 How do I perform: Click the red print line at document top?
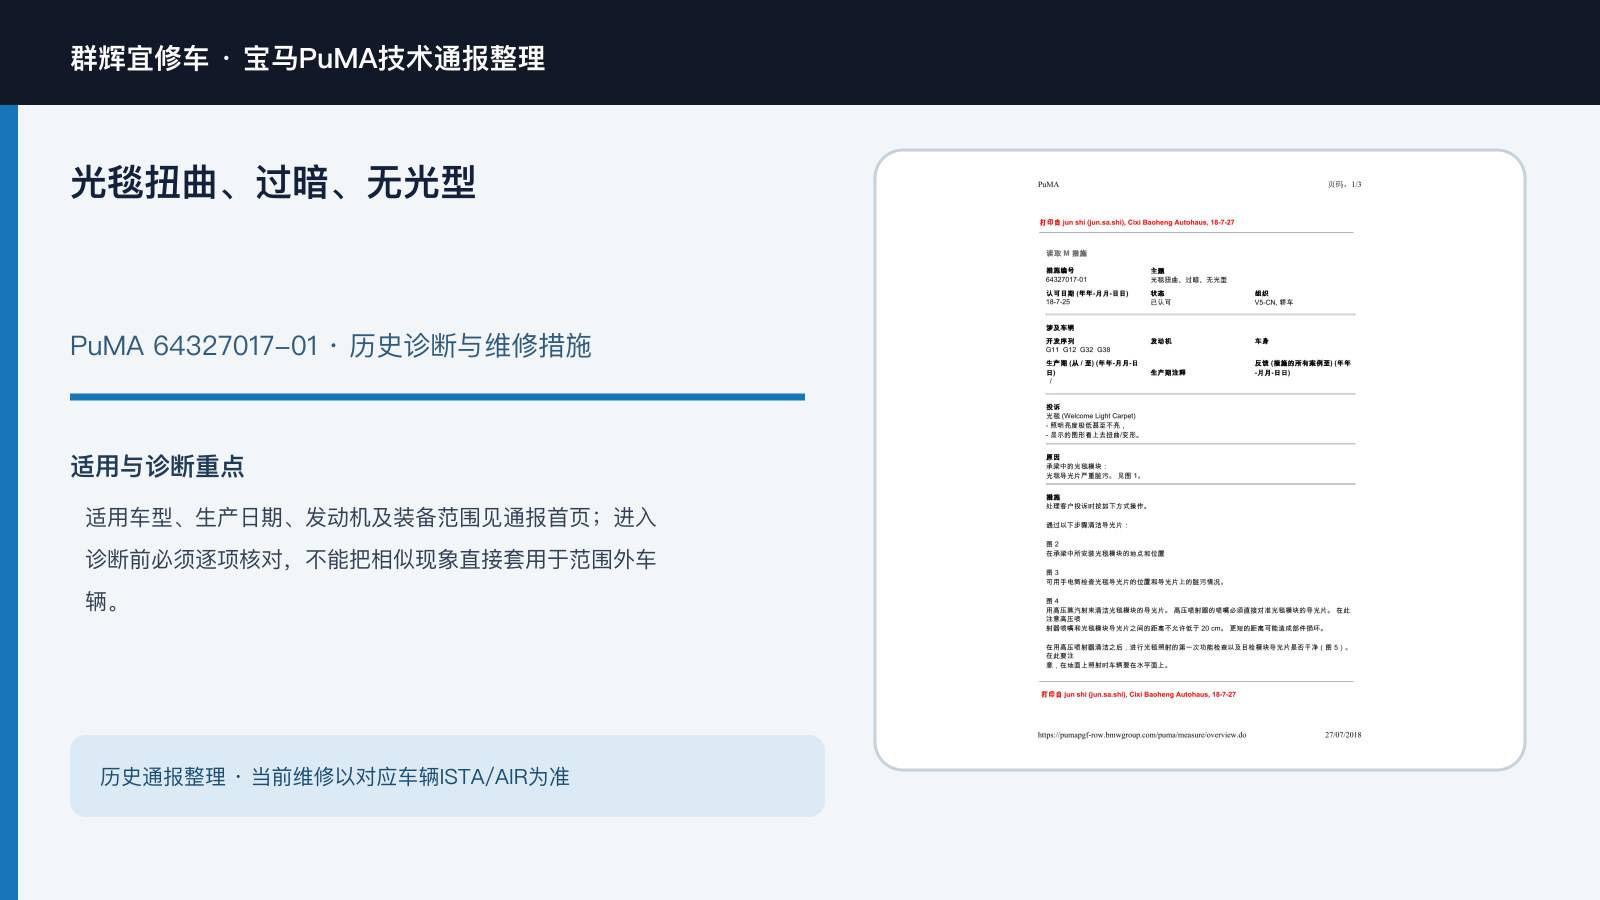[x=1136, y=223]
